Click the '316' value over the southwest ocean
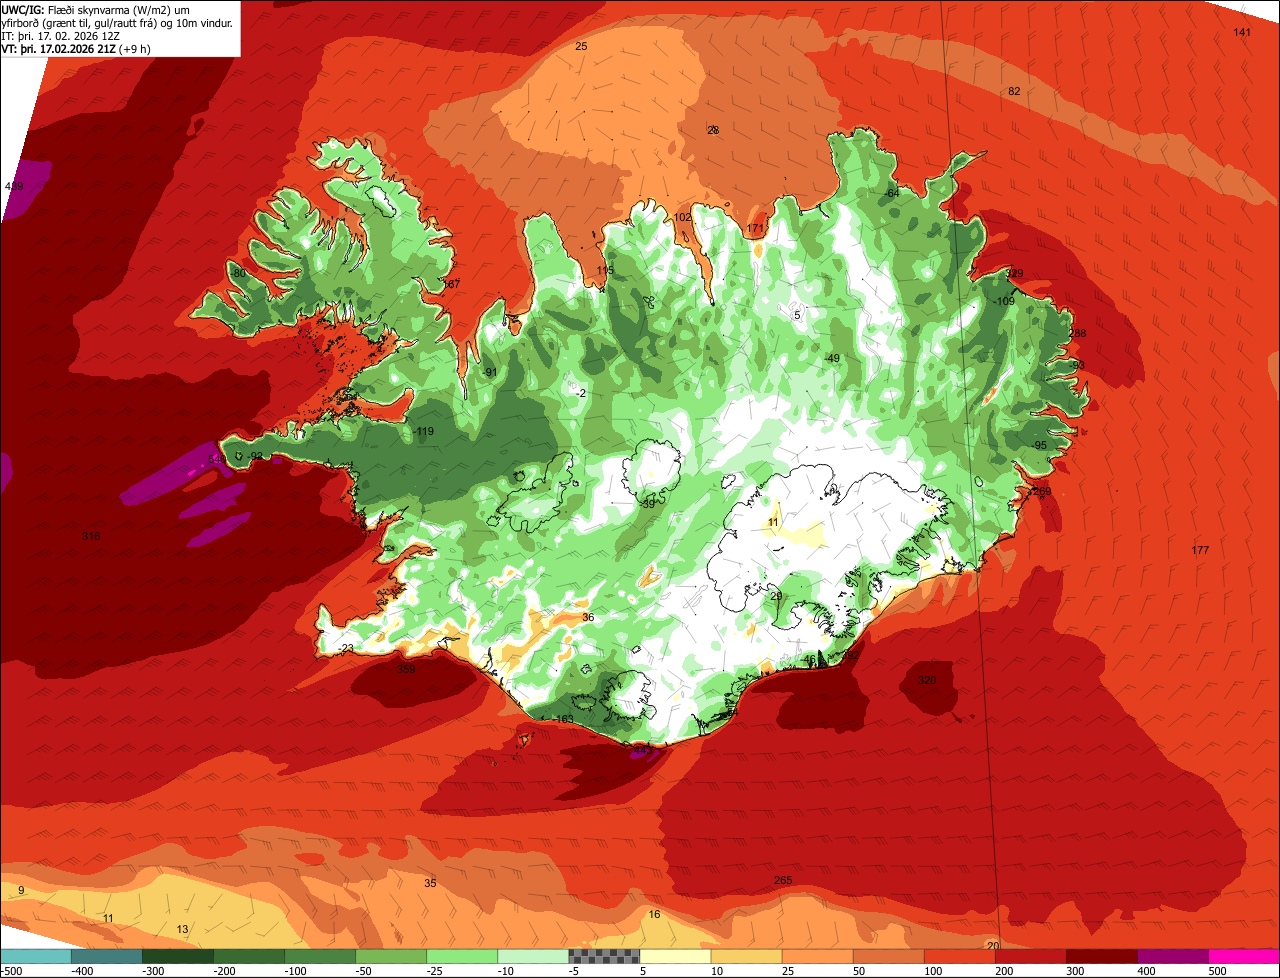 91,537
